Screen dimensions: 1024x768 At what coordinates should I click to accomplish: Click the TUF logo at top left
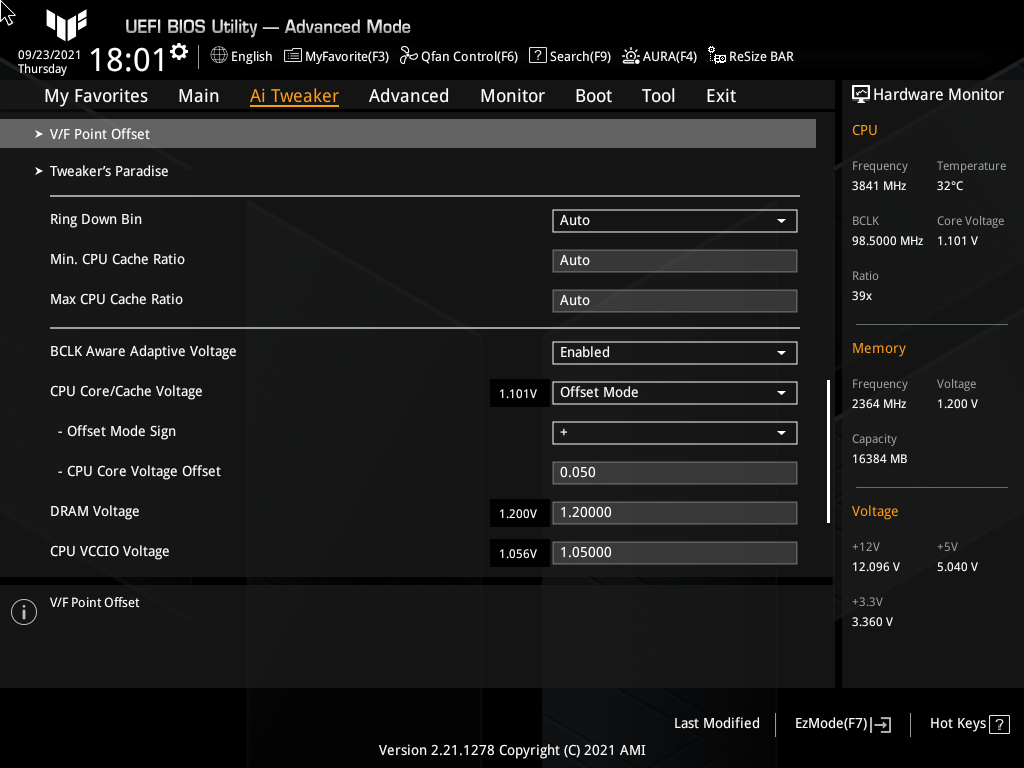(67, 25)
